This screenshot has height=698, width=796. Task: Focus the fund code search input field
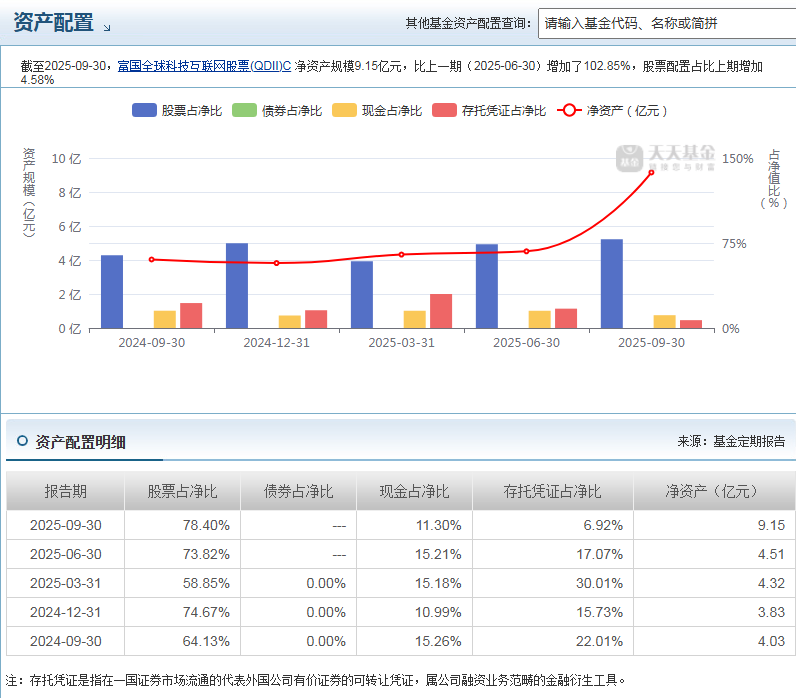click(x=667, y=23)
